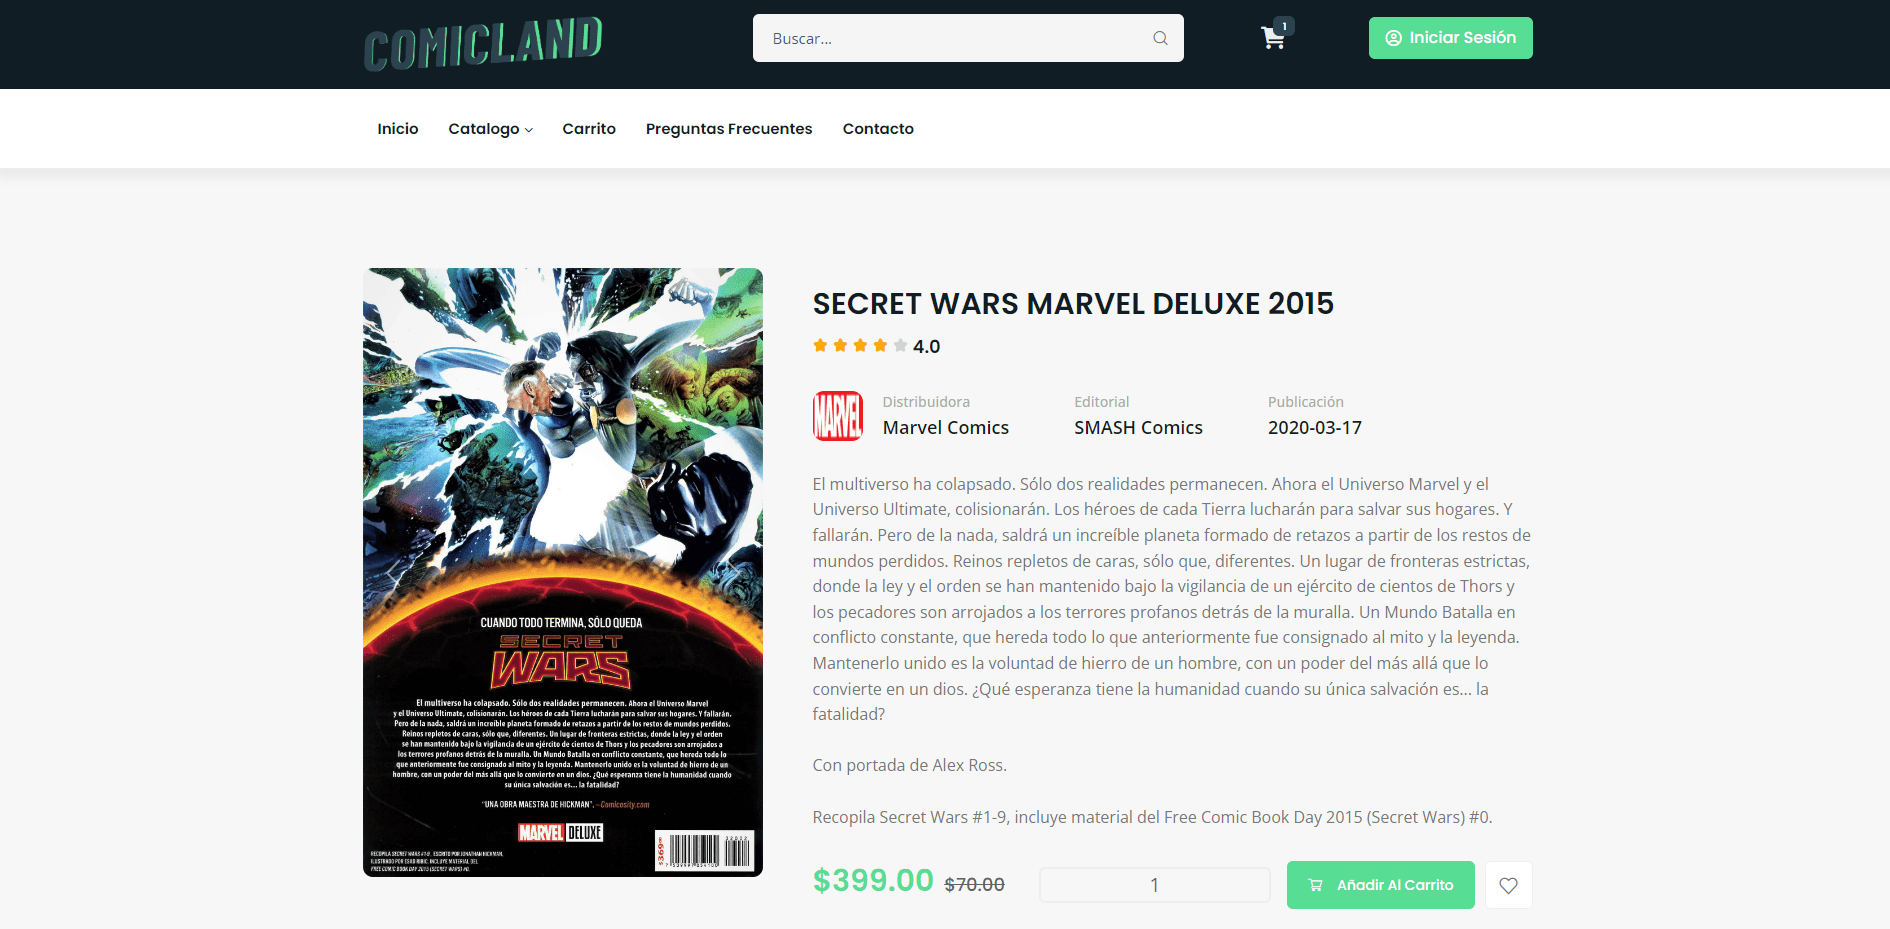The image size is (1890, 929).
Task: Click the SMASH Comics editorial name
Action: [x=1138, y=428]
